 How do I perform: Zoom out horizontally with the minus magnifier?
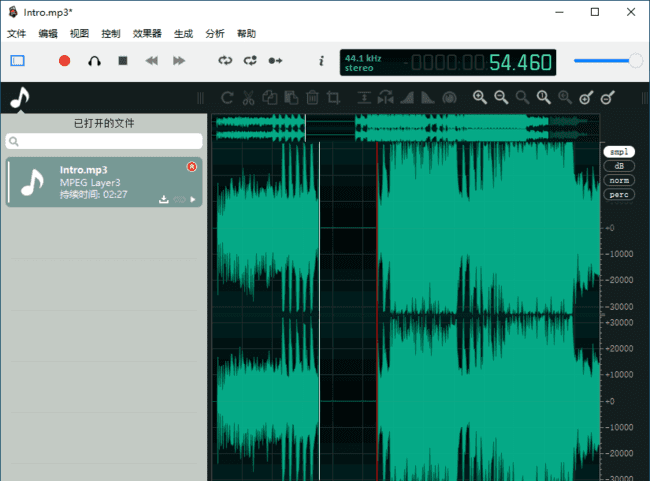501,98
